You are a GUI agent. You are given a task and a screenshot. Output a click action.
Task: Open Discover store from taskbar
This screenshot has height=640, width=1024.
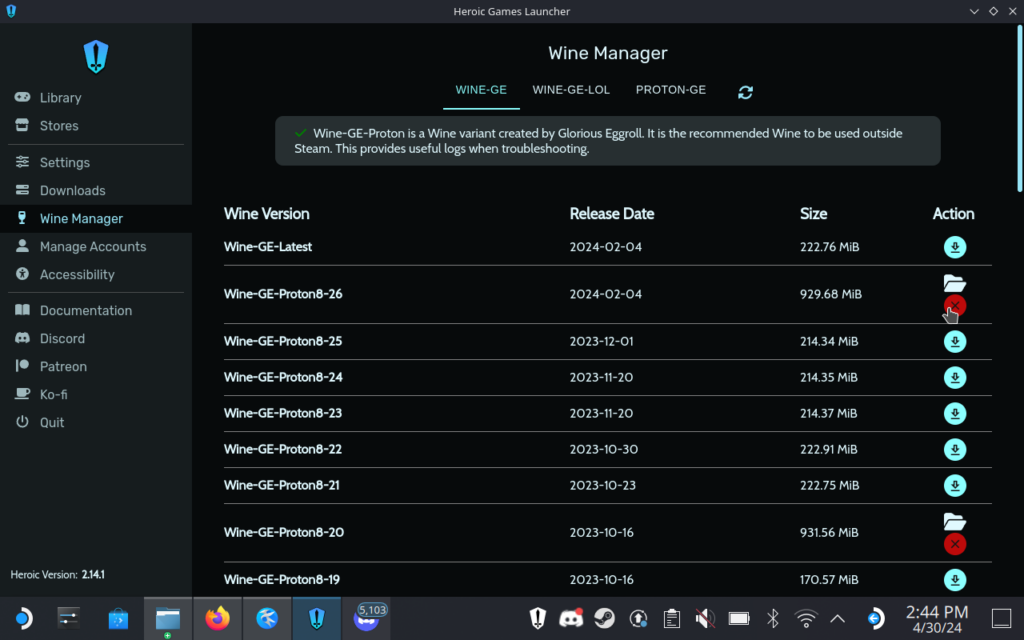(x=118, y=618)
